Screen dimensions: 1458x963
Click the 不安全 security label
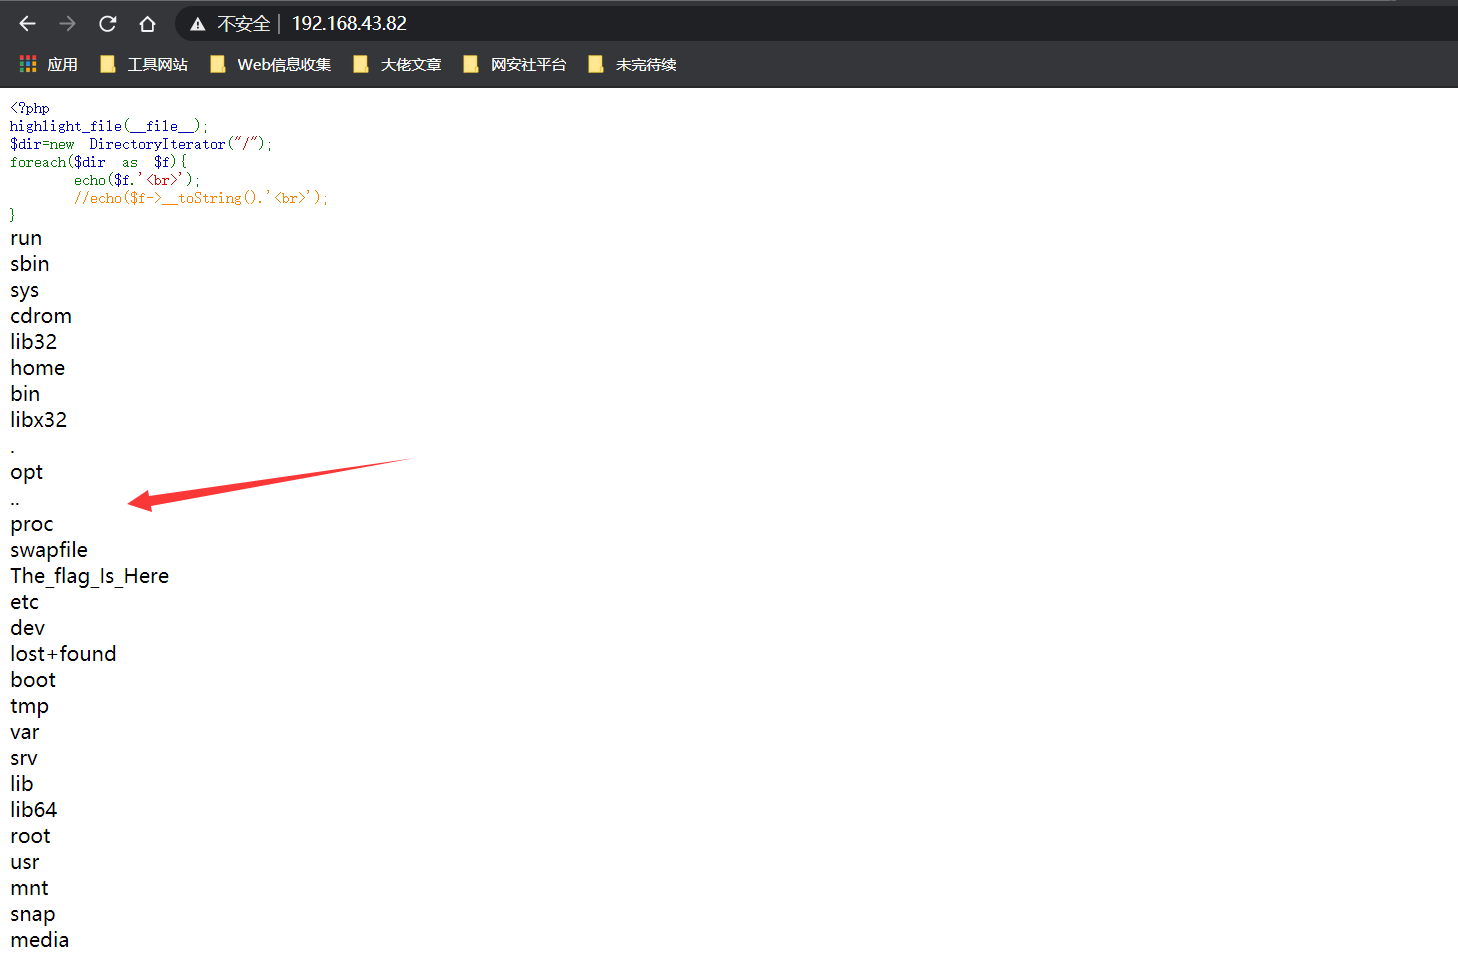point(243,24)
